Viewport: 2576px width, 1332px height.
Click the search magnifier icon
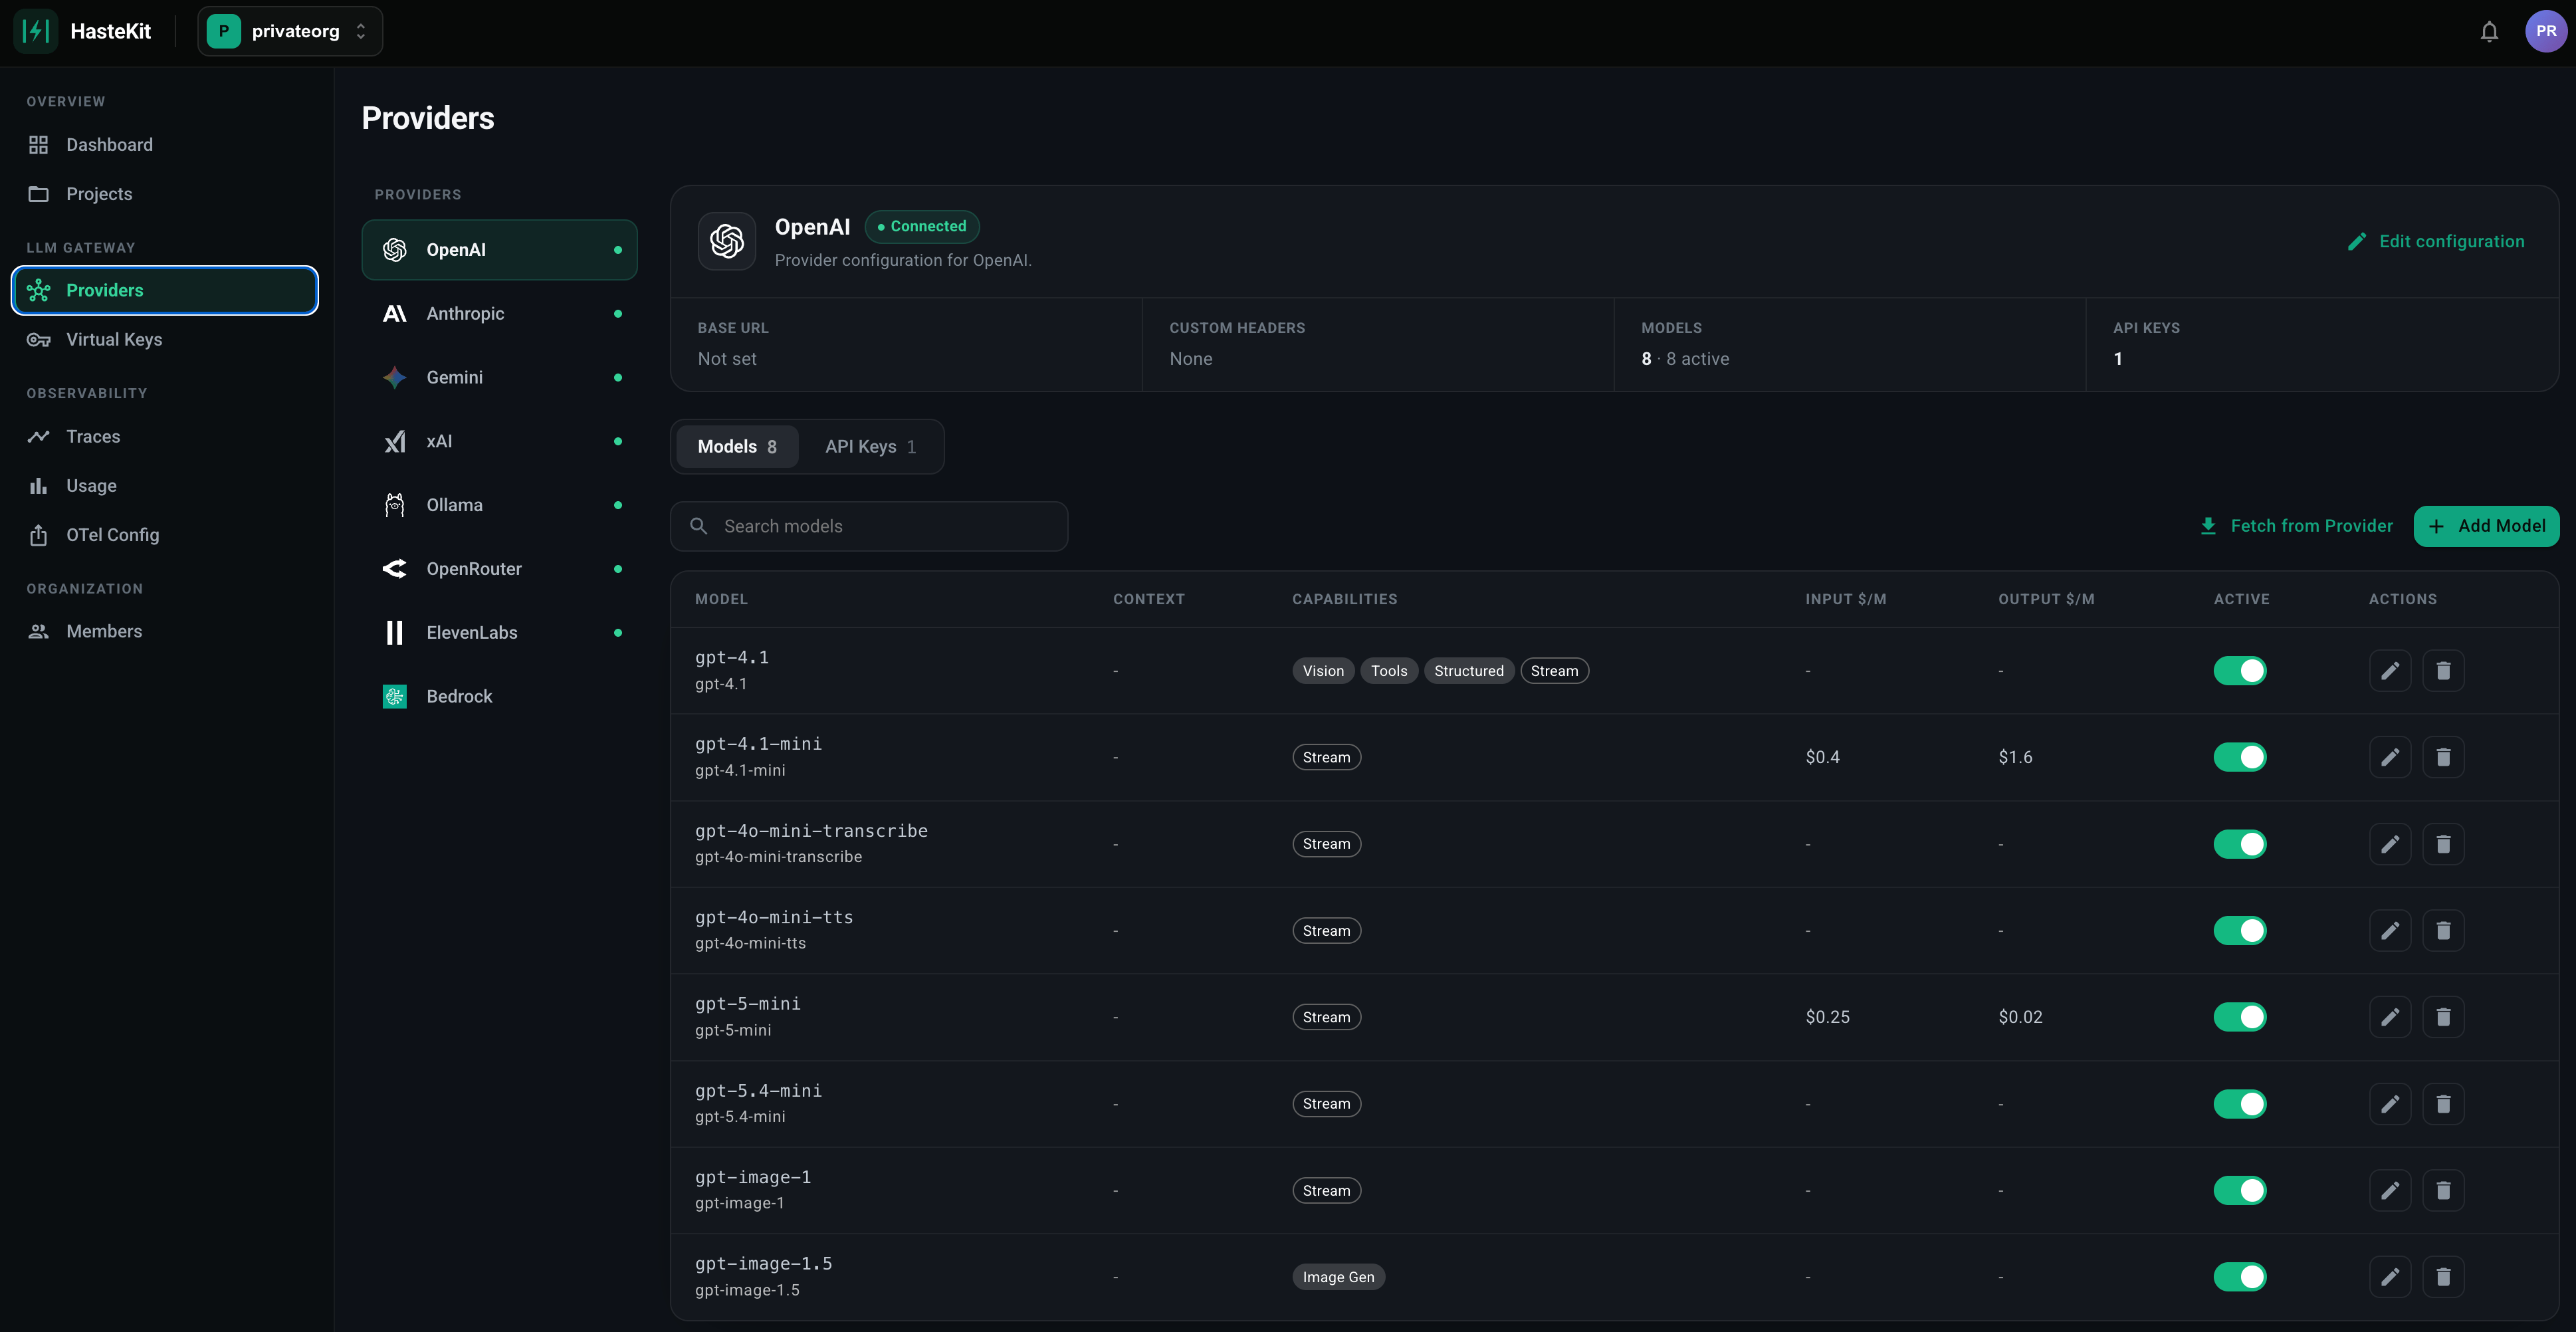click(699, 526)
